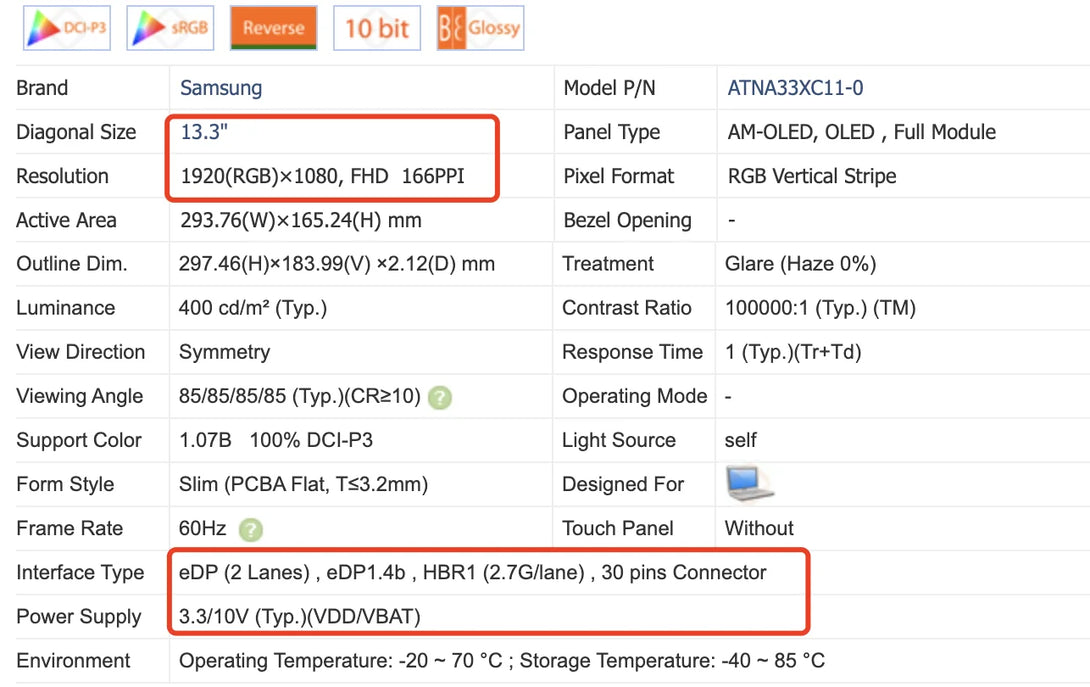This screenshot has height=687, width=1090.
Task: Click the laptop icon in Designed For
Action: 750,484
